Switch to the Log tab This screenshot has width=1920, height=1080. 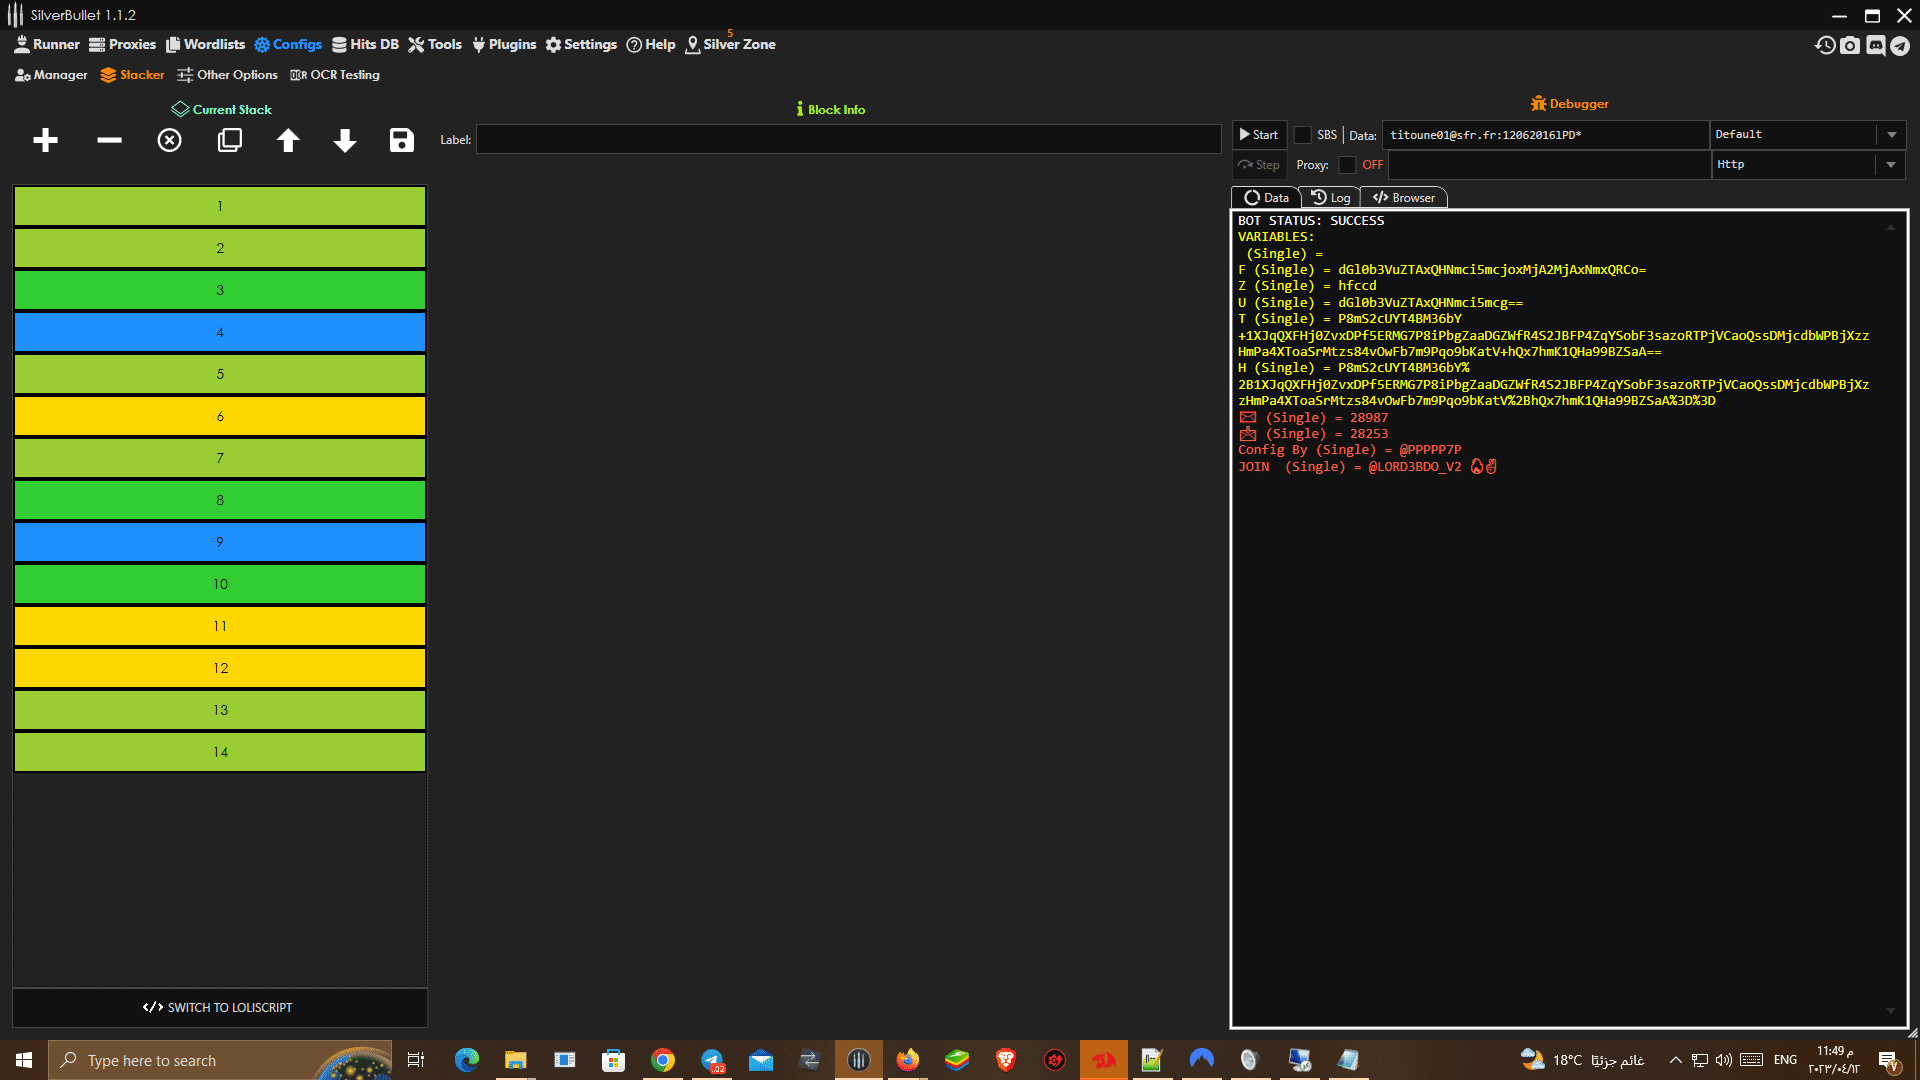pyautogui.click(x=1331, y=197)
